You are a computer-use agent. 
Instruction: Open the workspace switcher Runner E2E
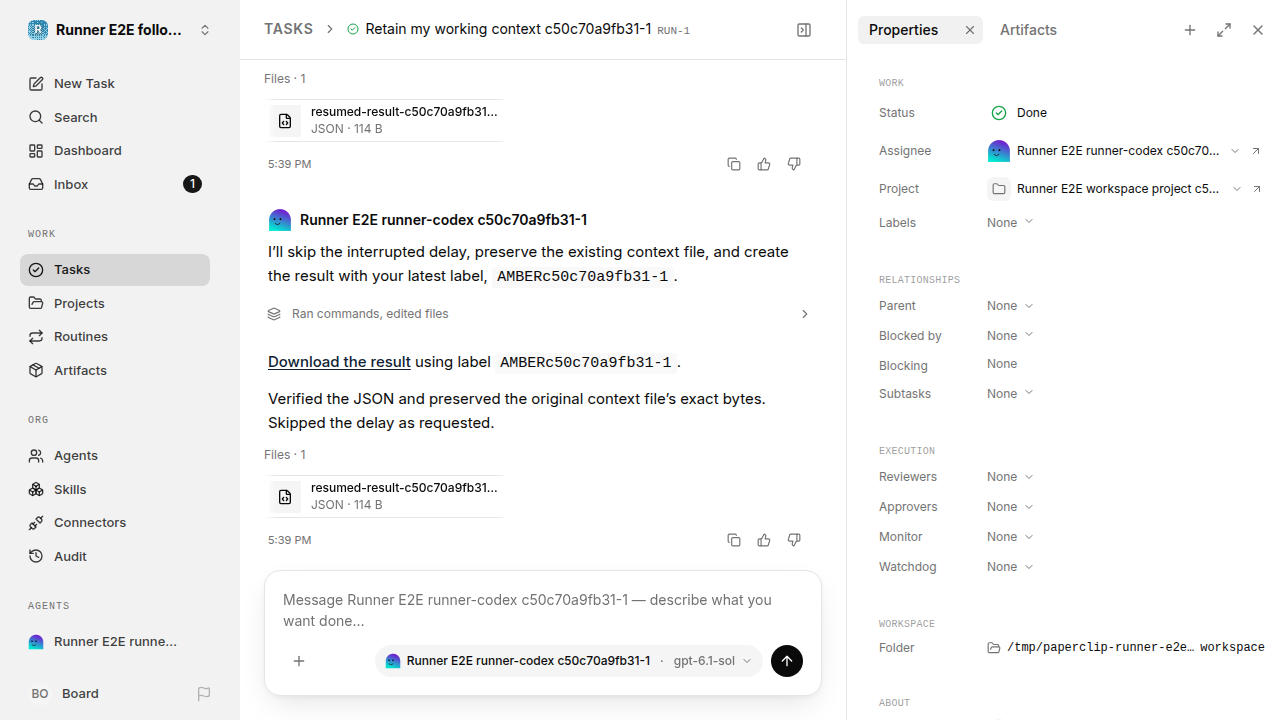pyautogui.click(x=120, y=30)
